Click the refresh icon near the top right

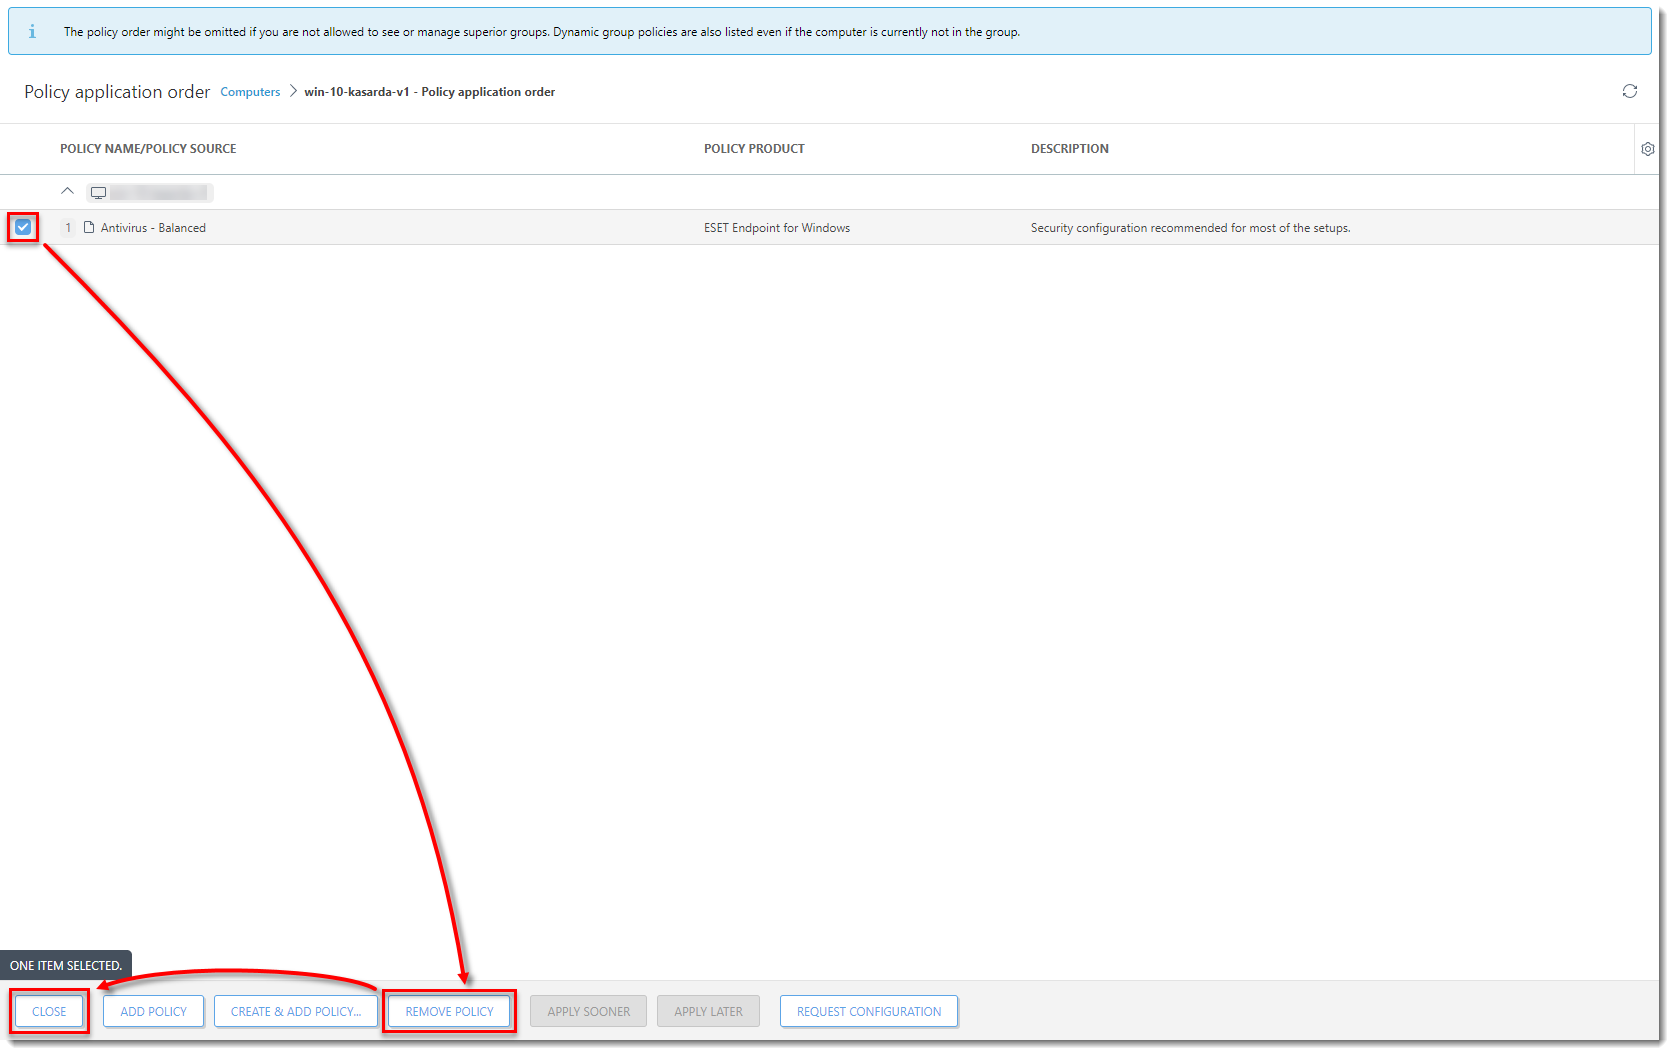1630,91
